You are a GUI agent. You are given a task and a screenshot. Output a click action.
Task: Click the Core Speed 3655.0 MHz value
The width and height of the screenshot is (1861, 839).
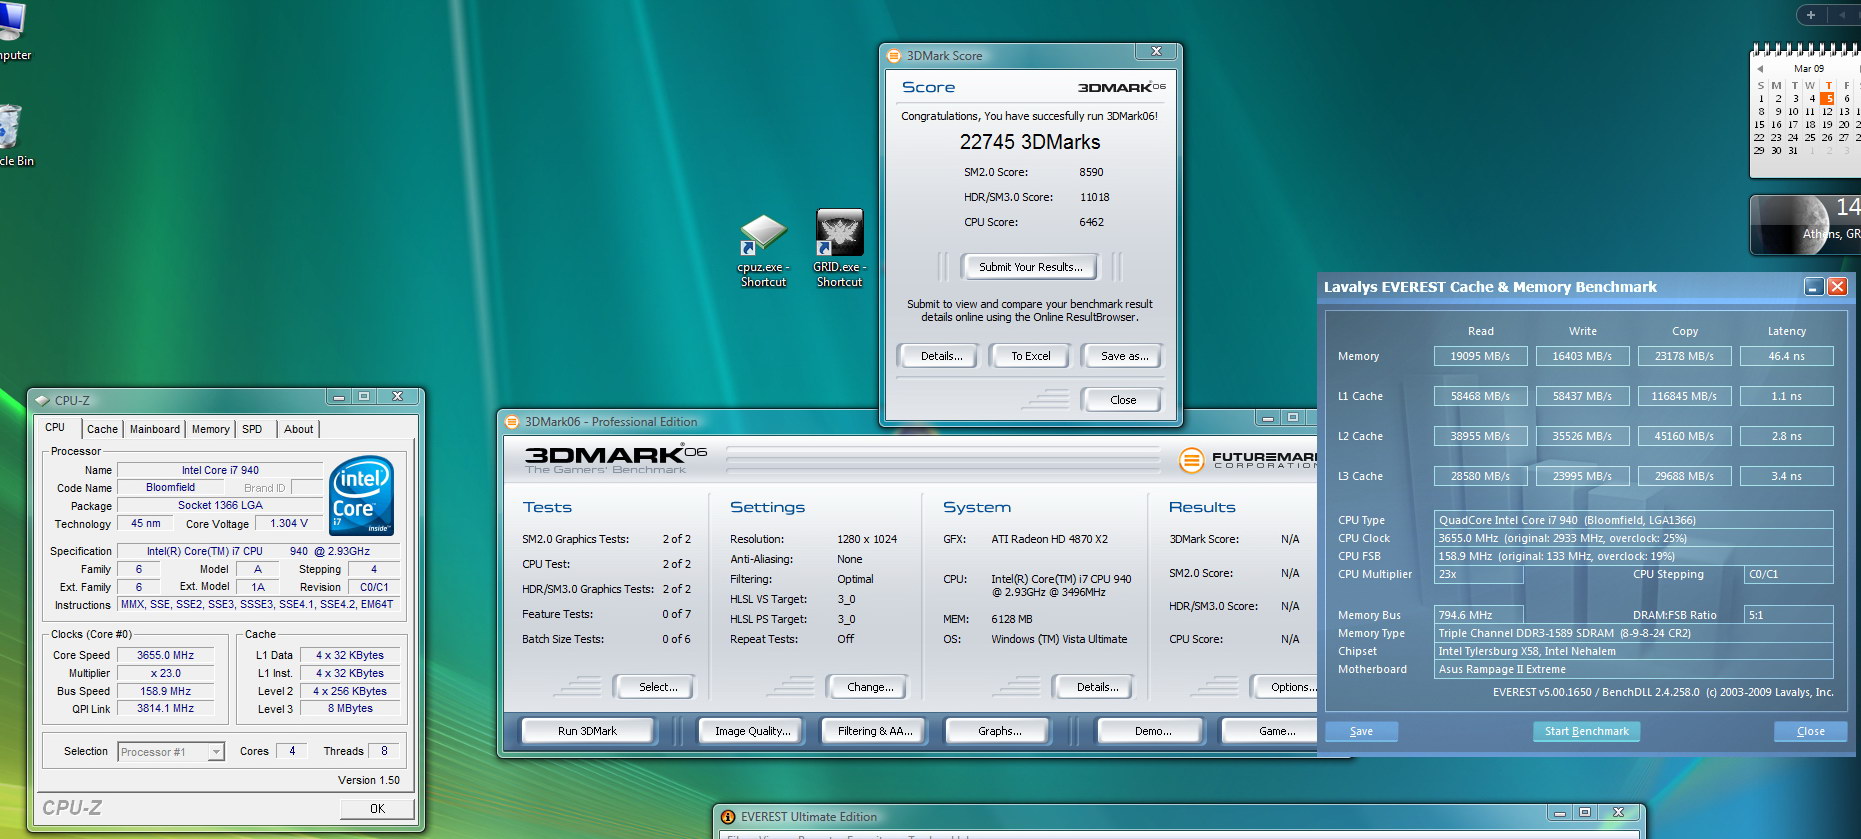(165, 656)
